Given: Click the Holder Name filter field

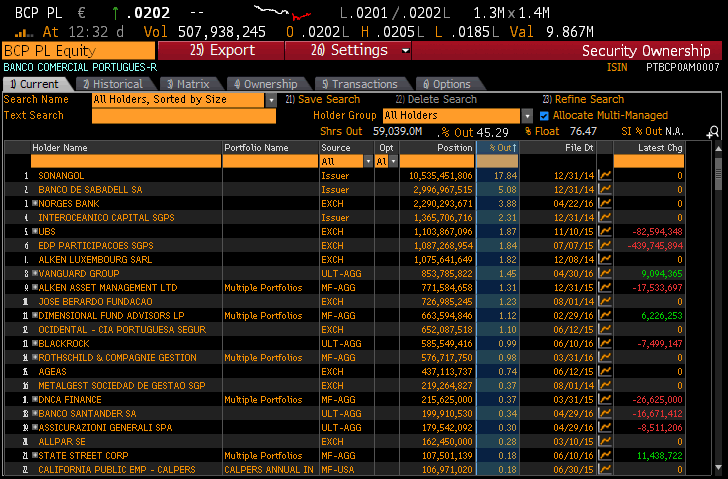Looking at the screenshot, I should pyautogui.click(x=126, y=162).
